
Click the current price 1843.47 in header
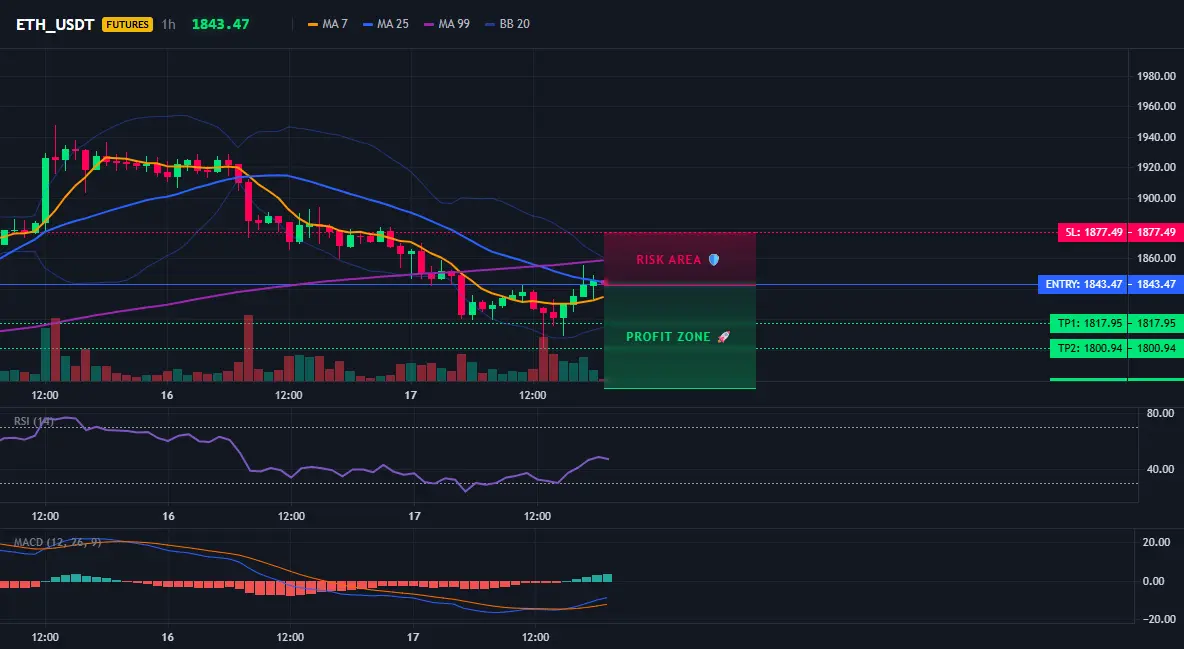[x=220, y=24]
